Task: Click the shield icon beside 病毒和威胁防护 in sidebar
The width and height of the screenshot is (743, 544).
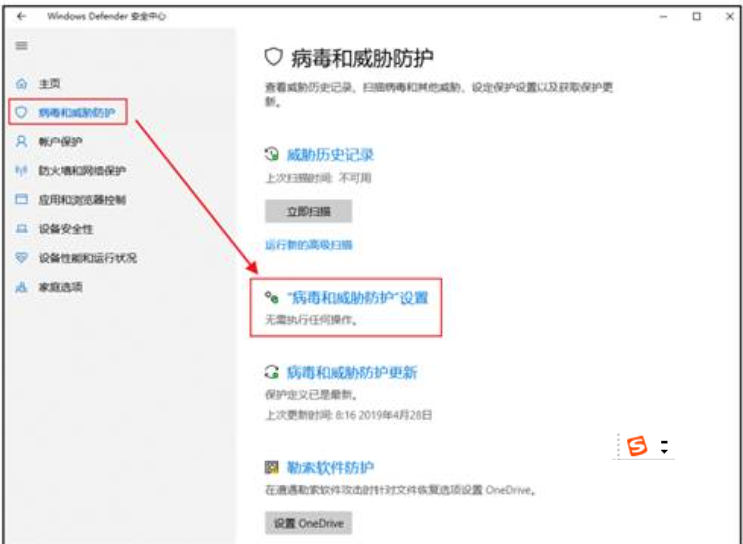Action: pyautogui.click(x=21, y=112)
